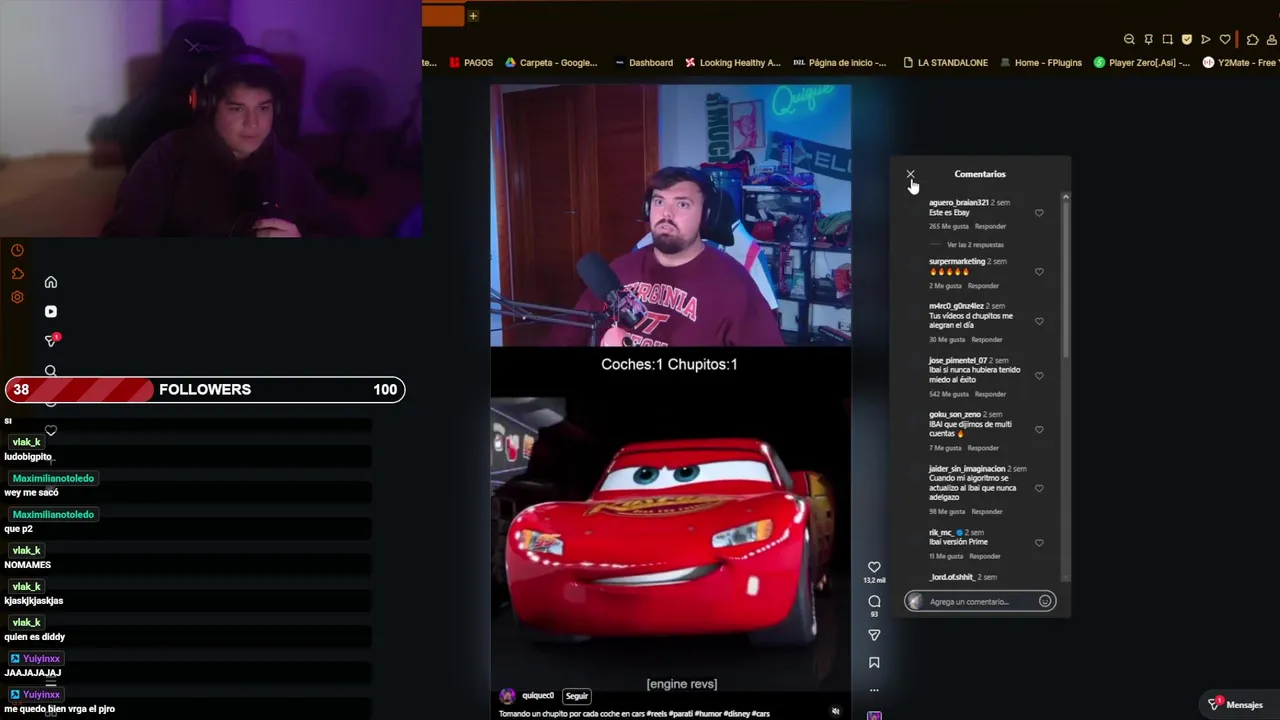The width and height of the screenshot is (1280, 720).
Task: Click the Seguir button for quiquec0
Action: click(577, 696)
